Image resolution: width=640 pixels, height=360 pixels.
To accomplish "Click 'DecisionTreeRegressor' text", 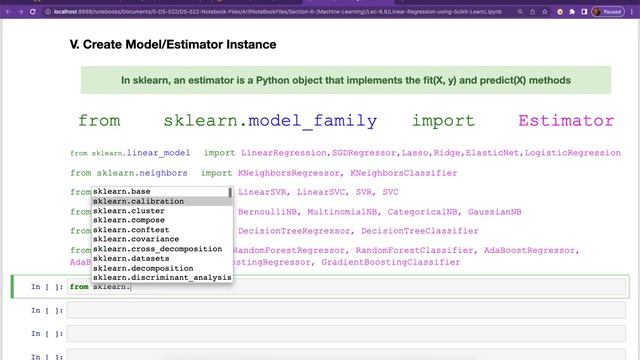I will coord(294,231).
